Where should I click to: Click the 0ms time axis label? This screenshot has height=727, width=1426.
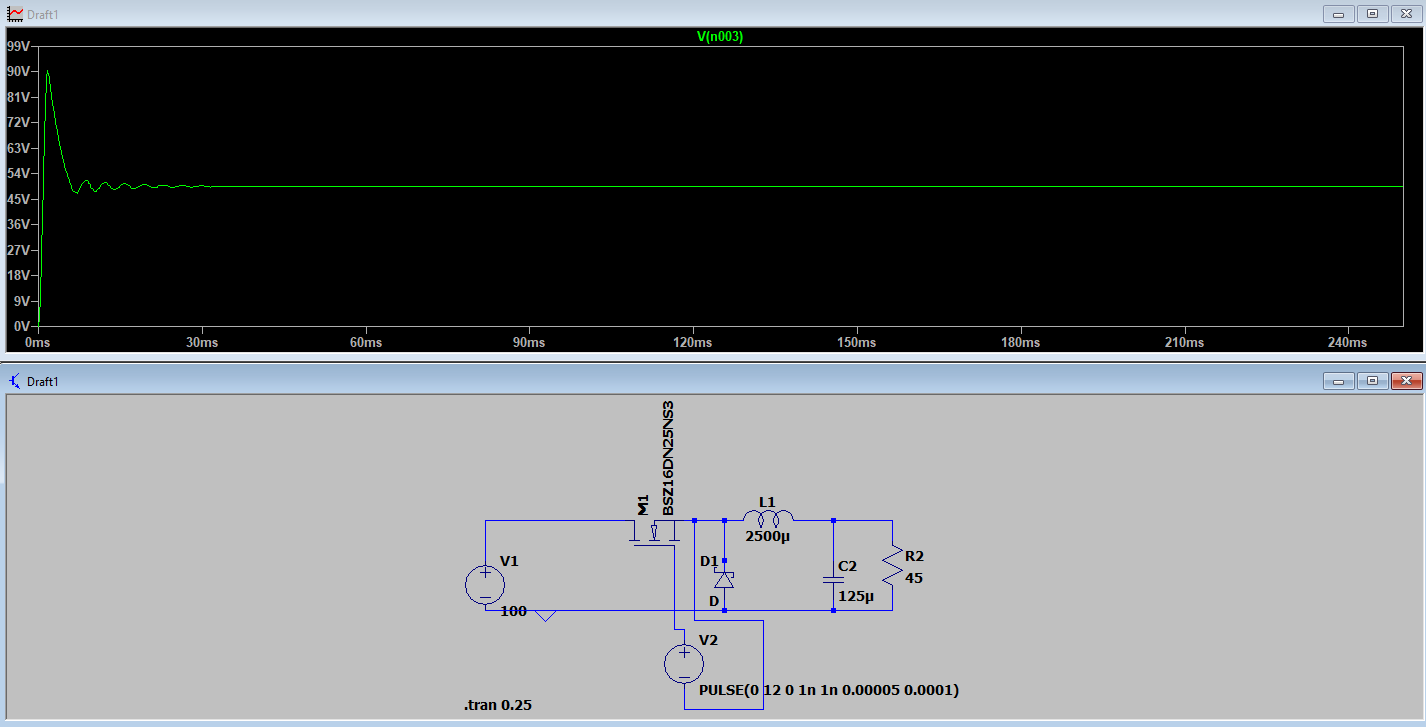click(x=38, y=343)
